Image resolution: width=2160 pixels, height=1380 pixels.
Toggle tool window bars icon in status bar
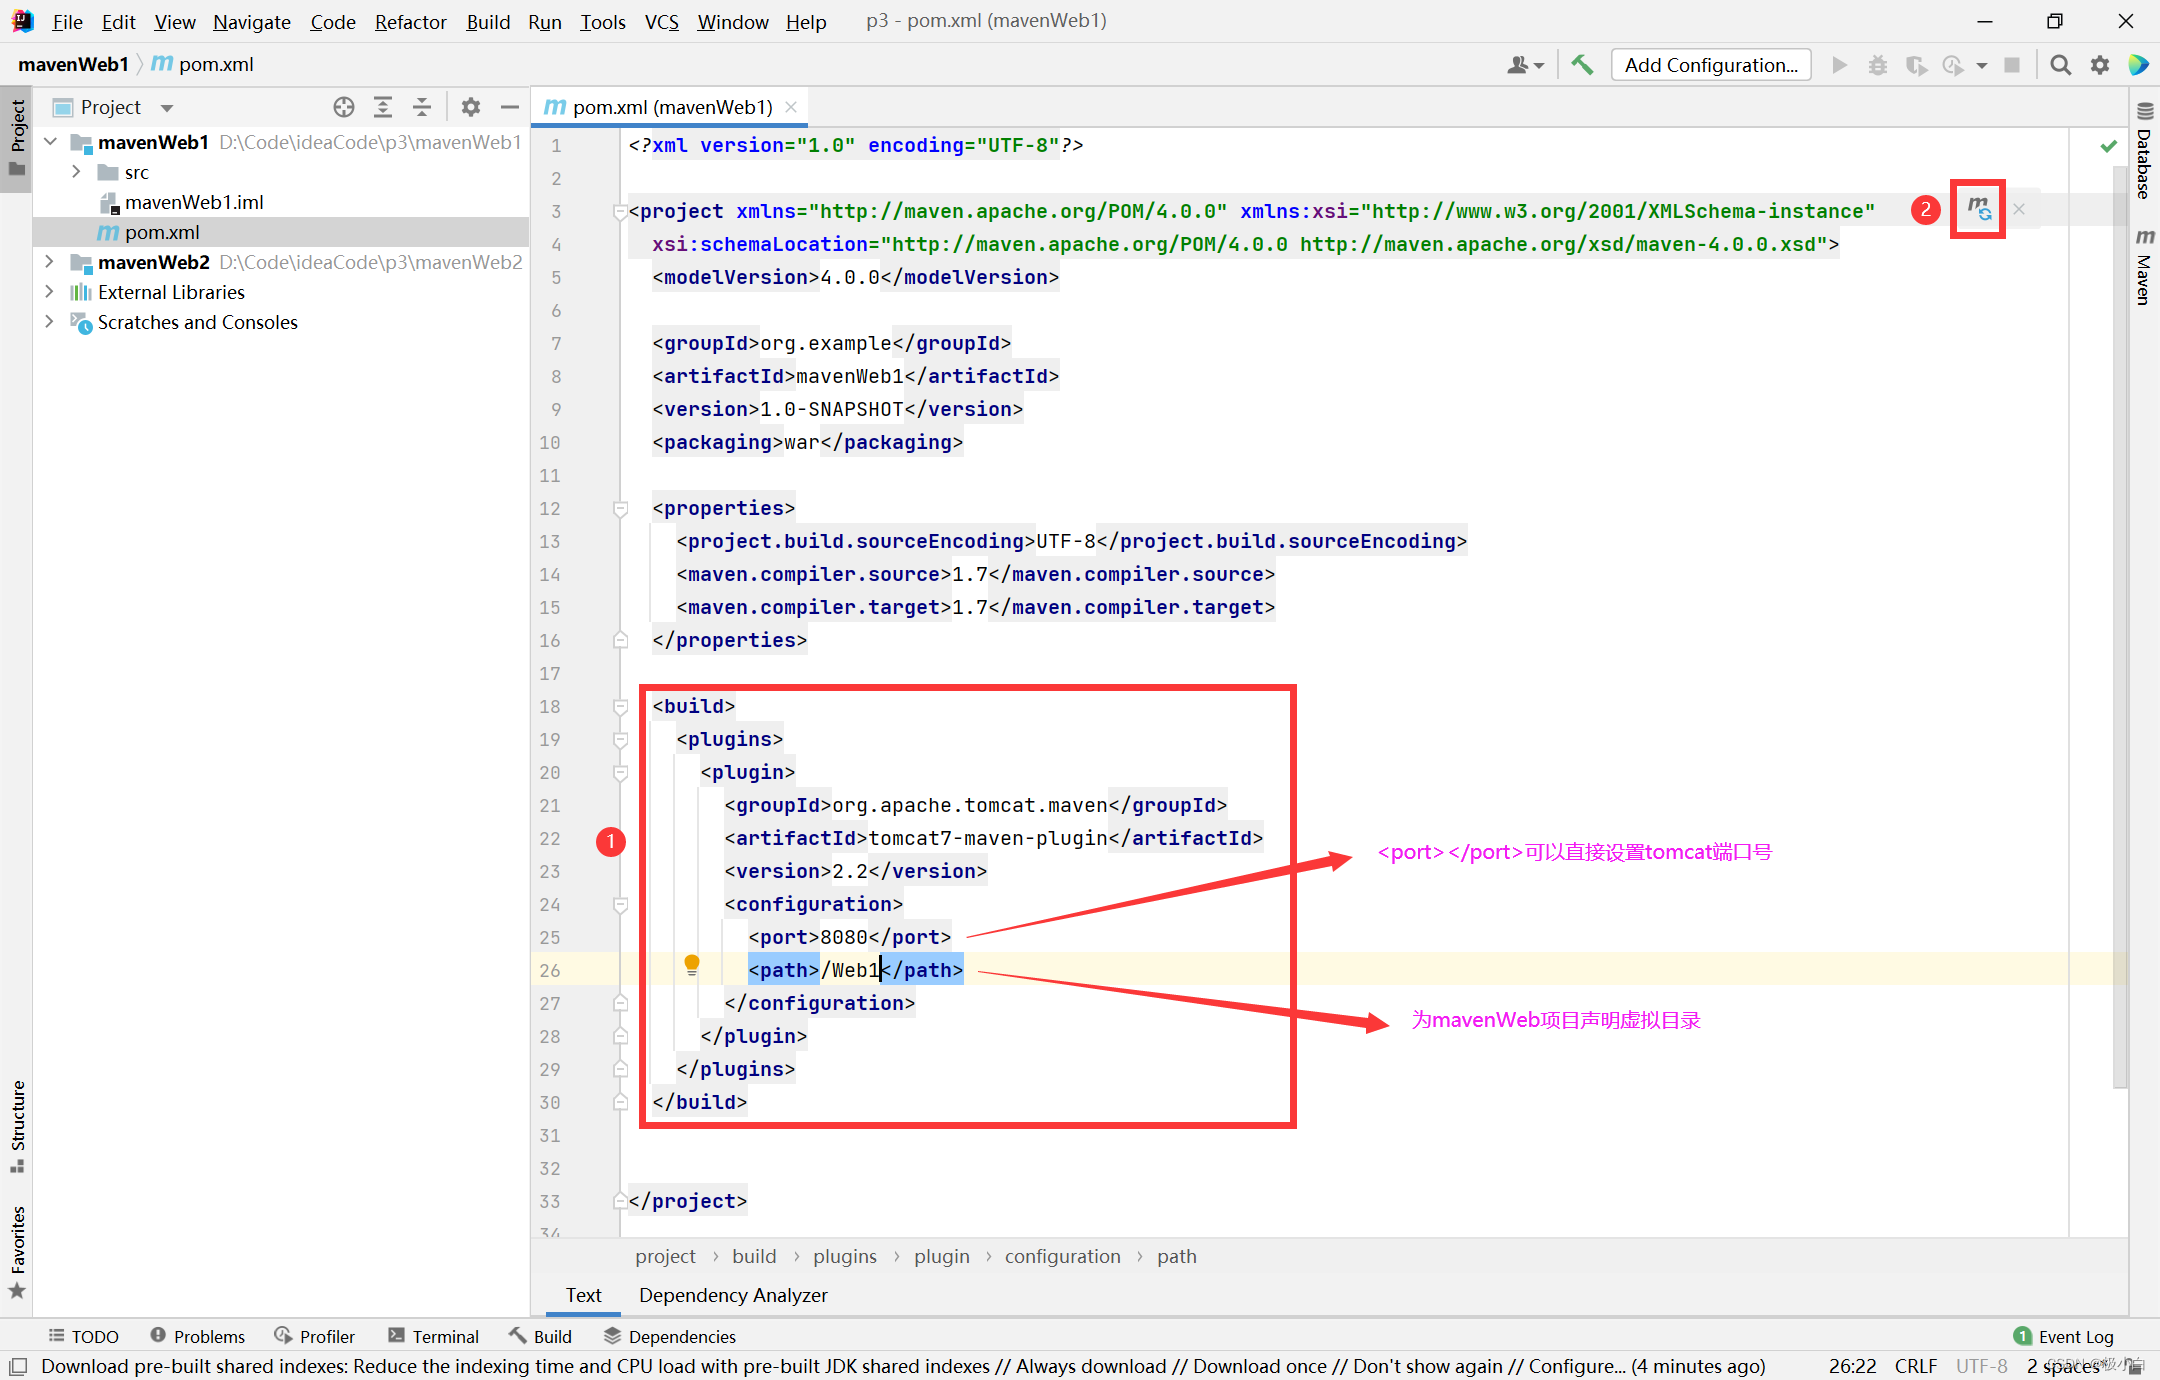click(x=18, y=1366)
